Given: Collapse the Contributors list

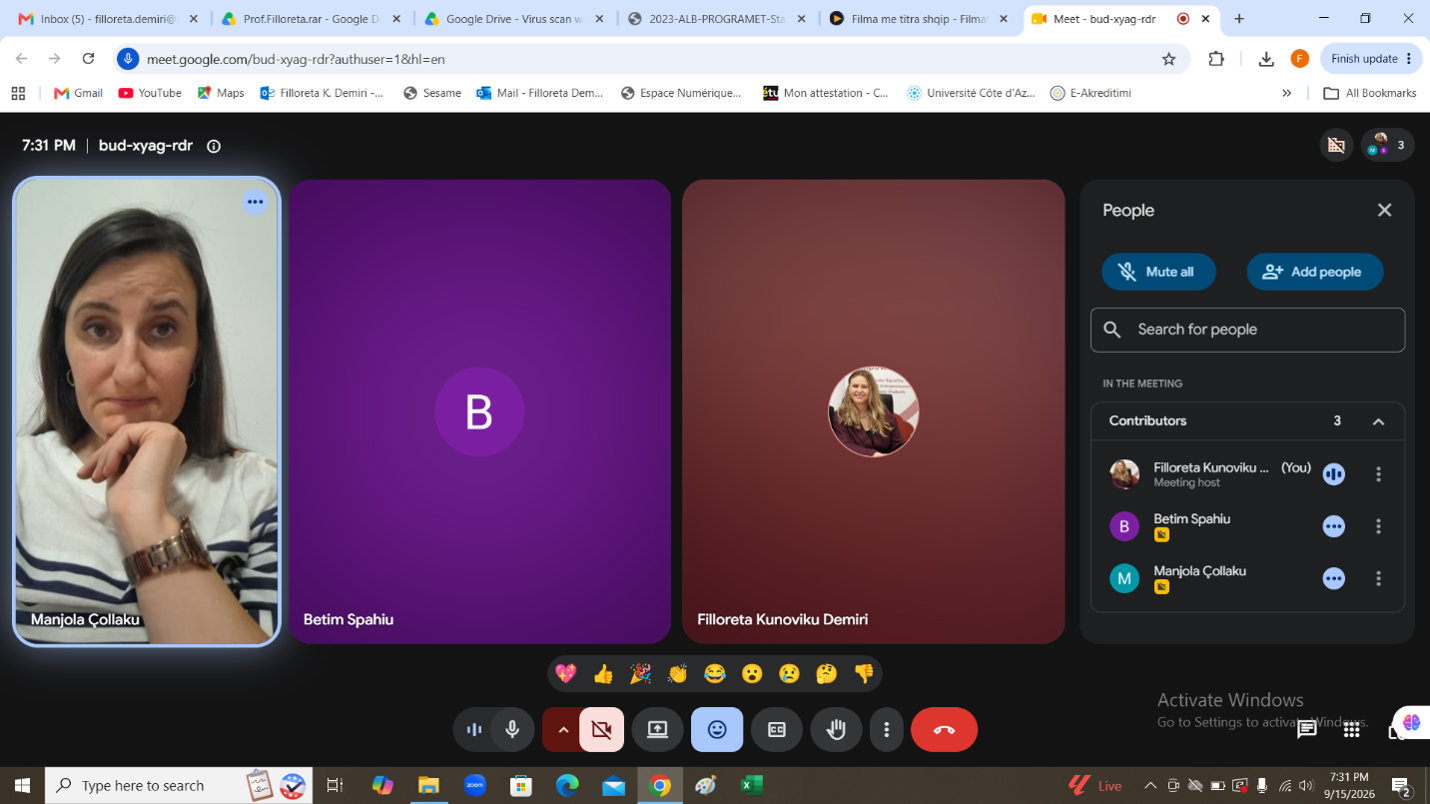Looking at the screenshot, I should 1378,422.
